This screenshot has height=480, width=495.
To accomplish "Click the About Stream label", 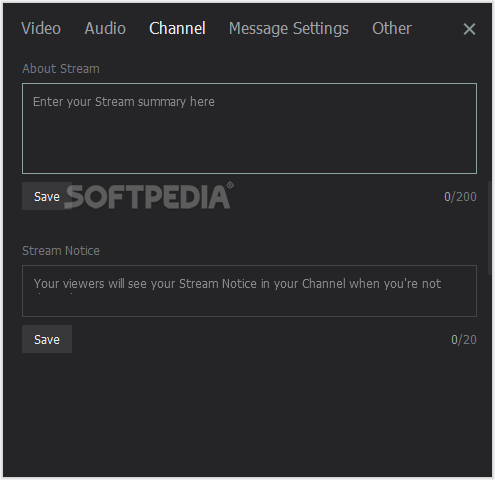I will tap(61, 69).
